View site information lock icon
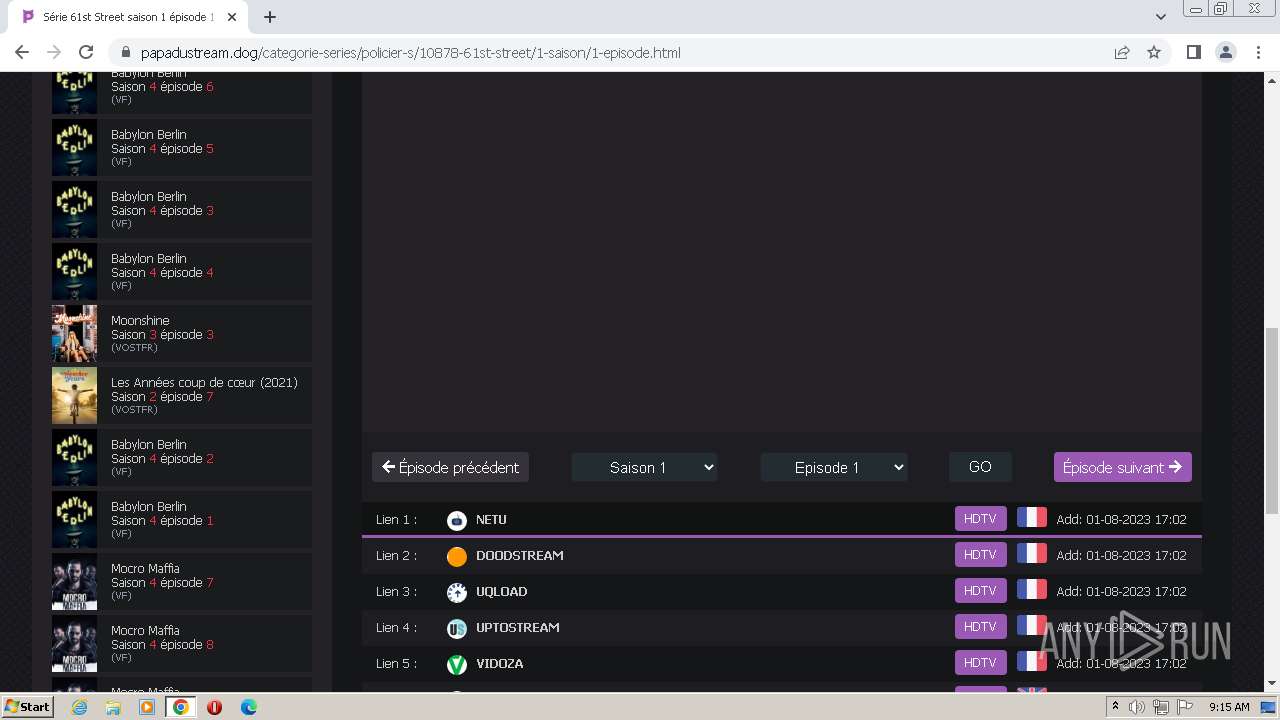The width and height of the screenshot is (1280, 720). tap(126, 52)
